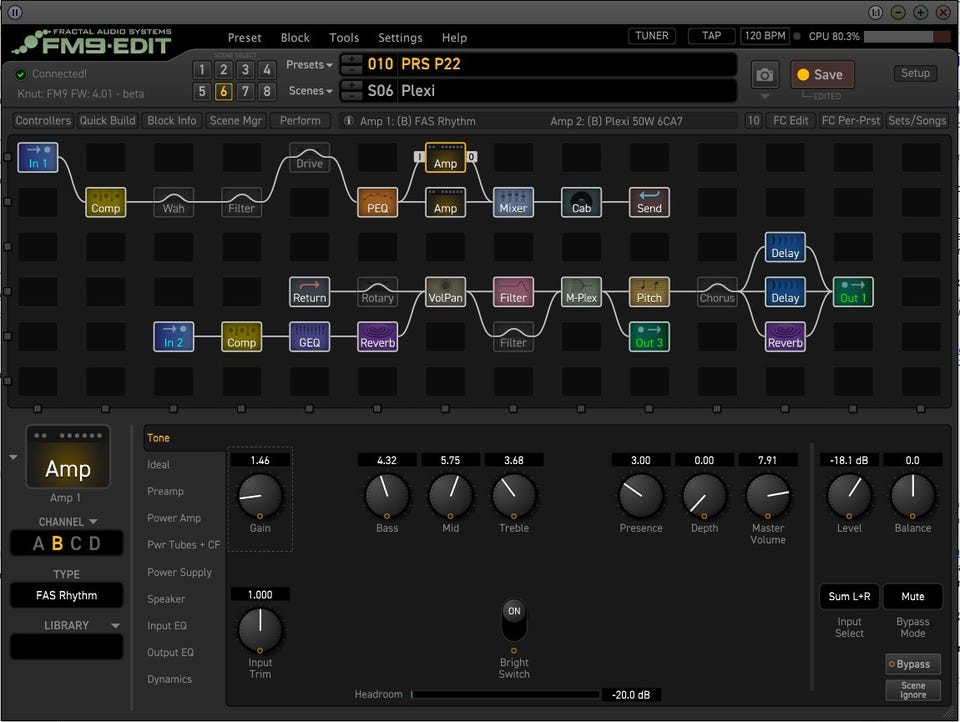Open the Tools menu
This screenshot has height=722, width=960.
tap(344, 38)
